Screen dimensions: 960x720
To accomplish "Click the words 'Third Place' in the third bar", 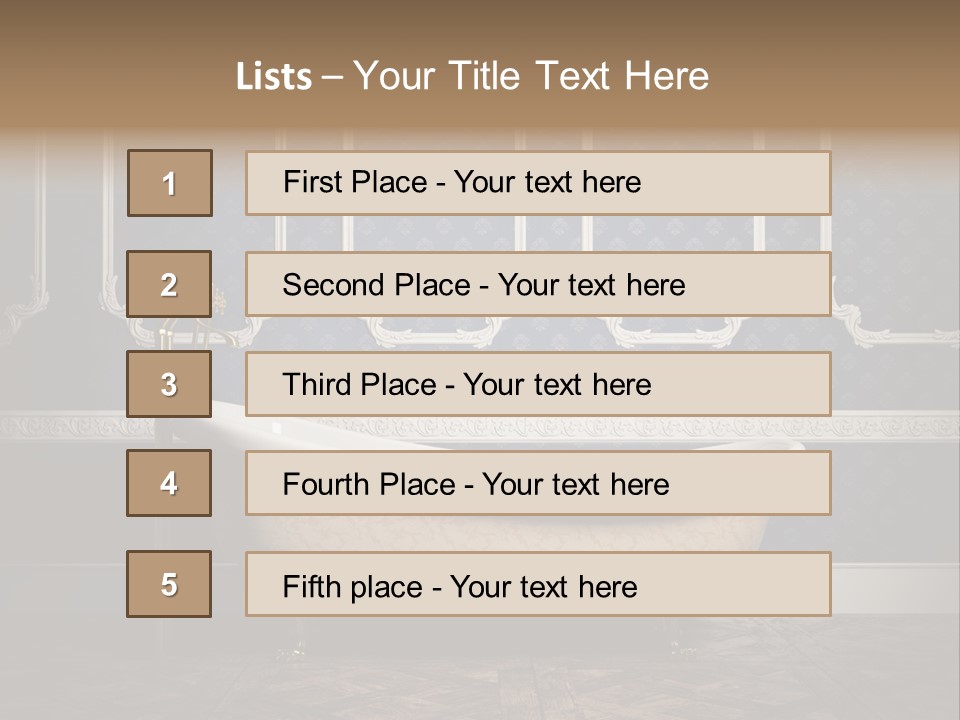I will click(x=359, y=384).
